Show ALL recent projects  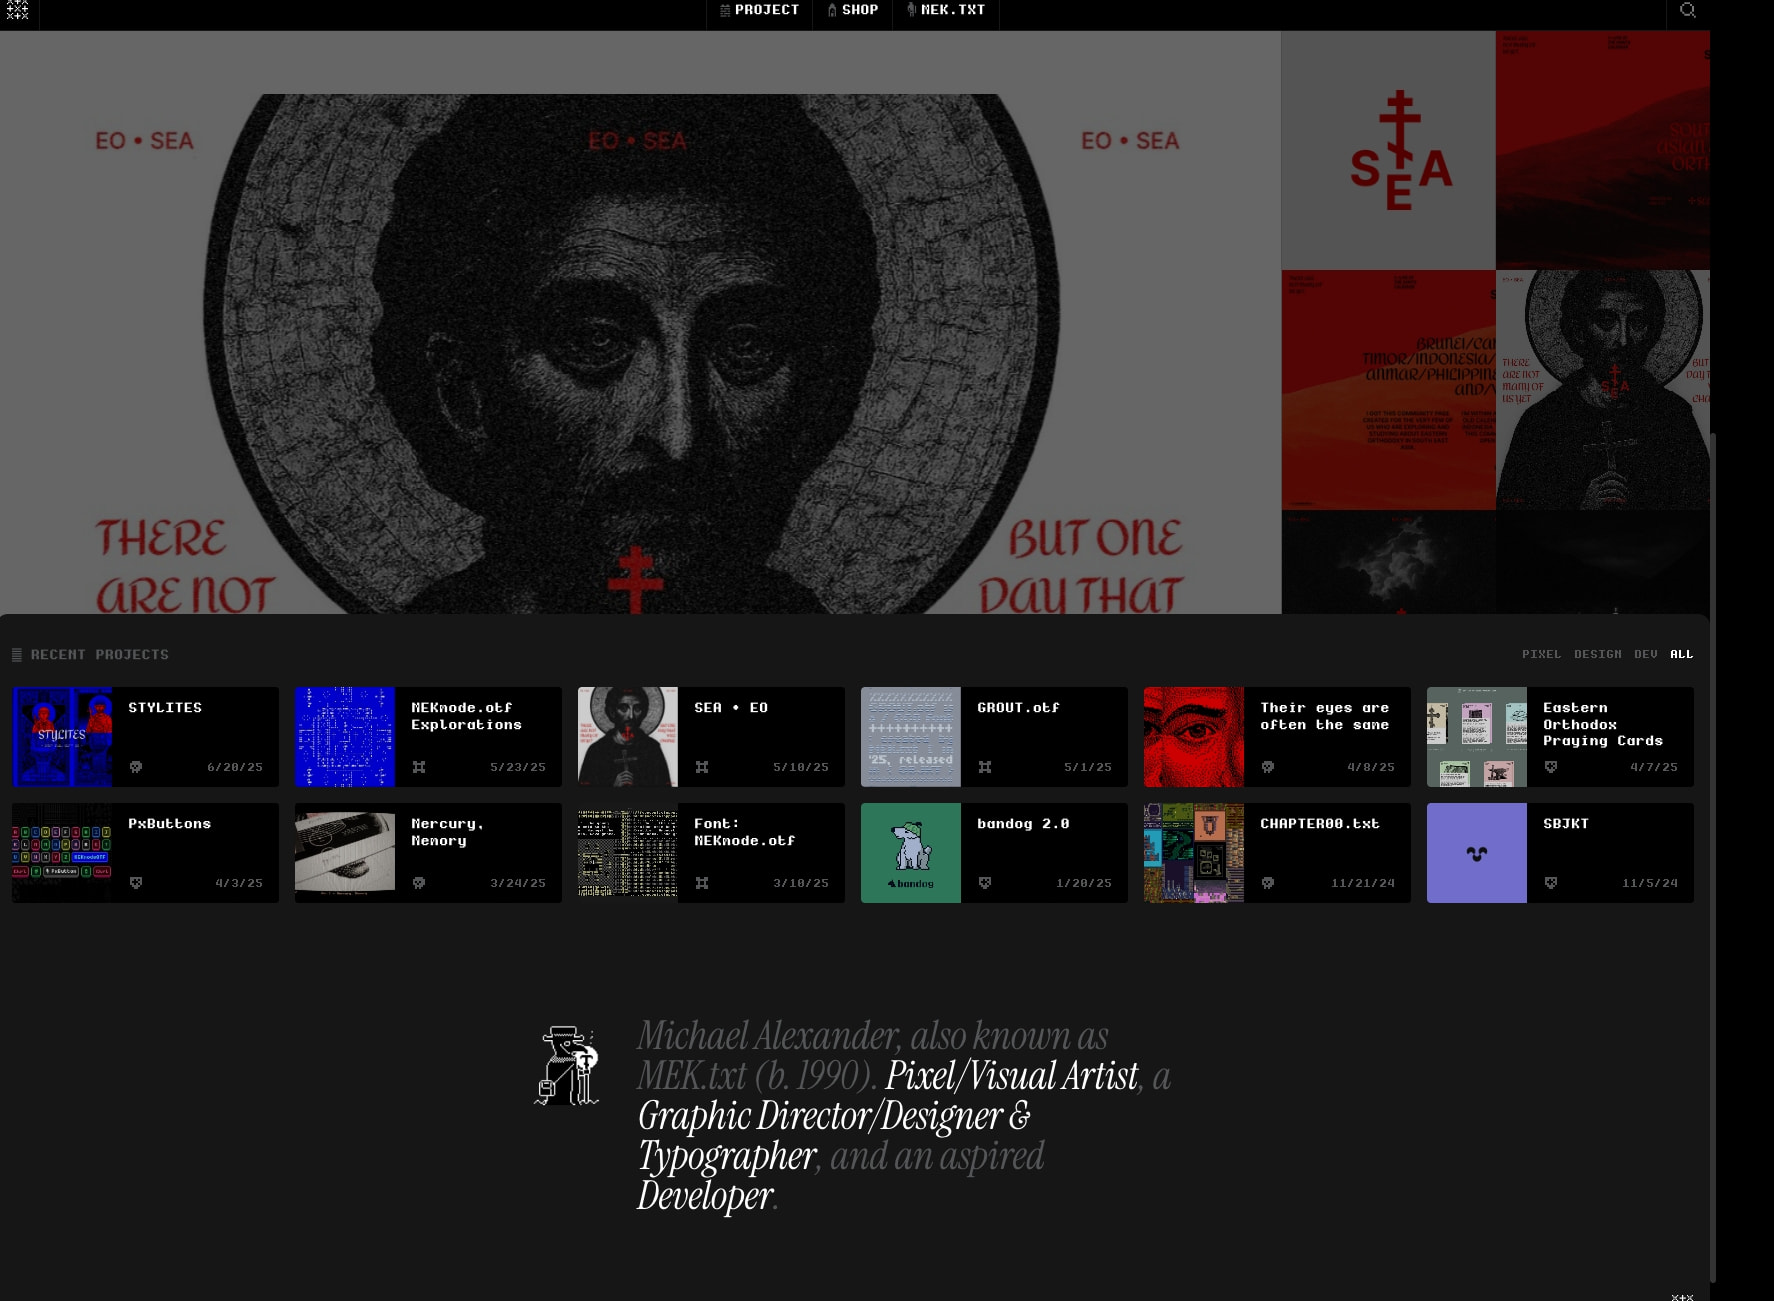point(1681,654)
